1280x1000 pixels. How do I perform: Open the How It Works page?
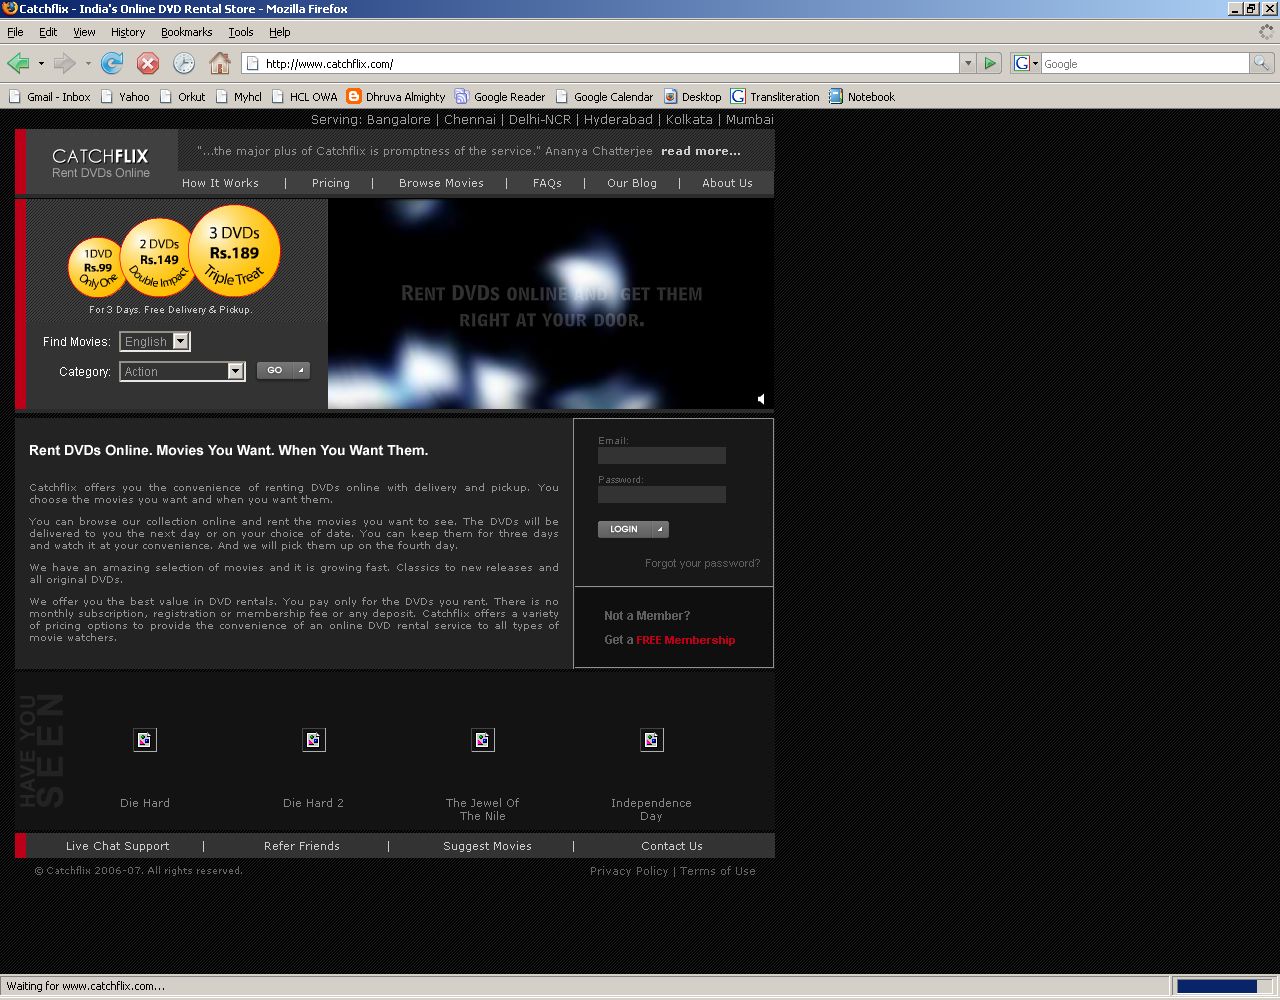tap(220, 183)
